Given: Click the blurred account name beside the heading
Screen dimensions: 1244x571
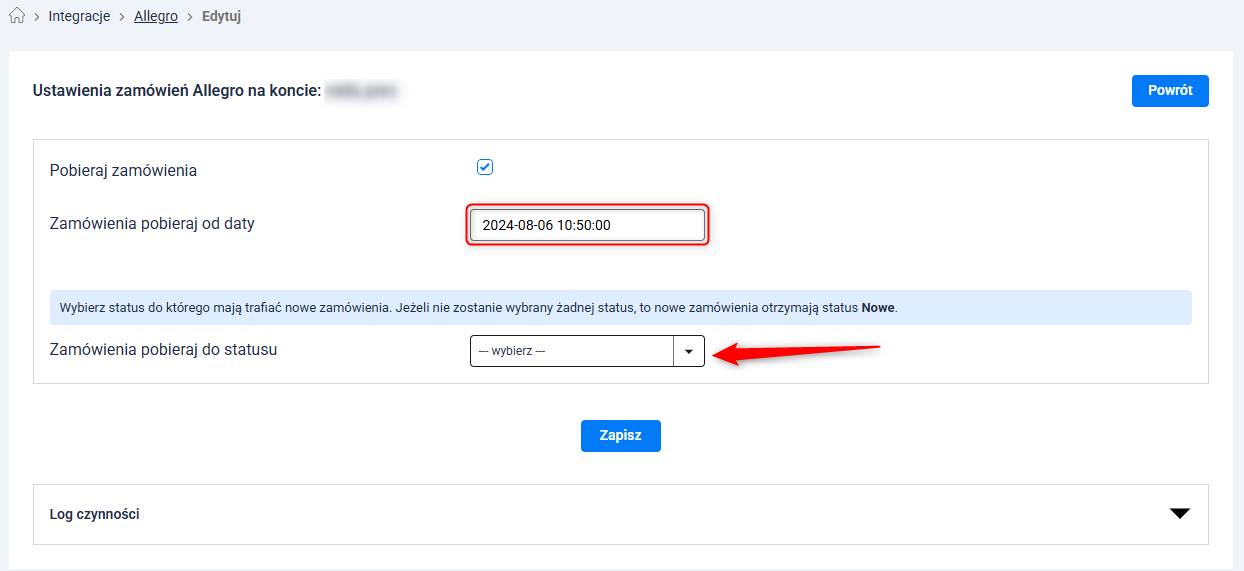Looking at the screenshot, I should pos(363,91).
